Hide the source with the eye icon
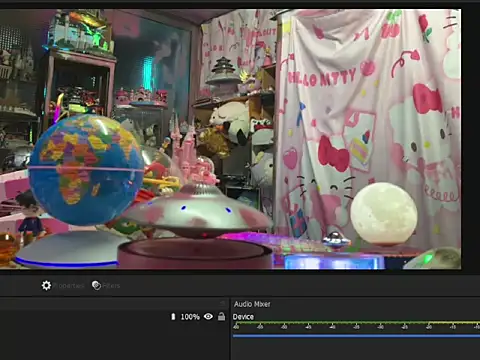This screenshot has height=360, width=480. pos(208,316)
